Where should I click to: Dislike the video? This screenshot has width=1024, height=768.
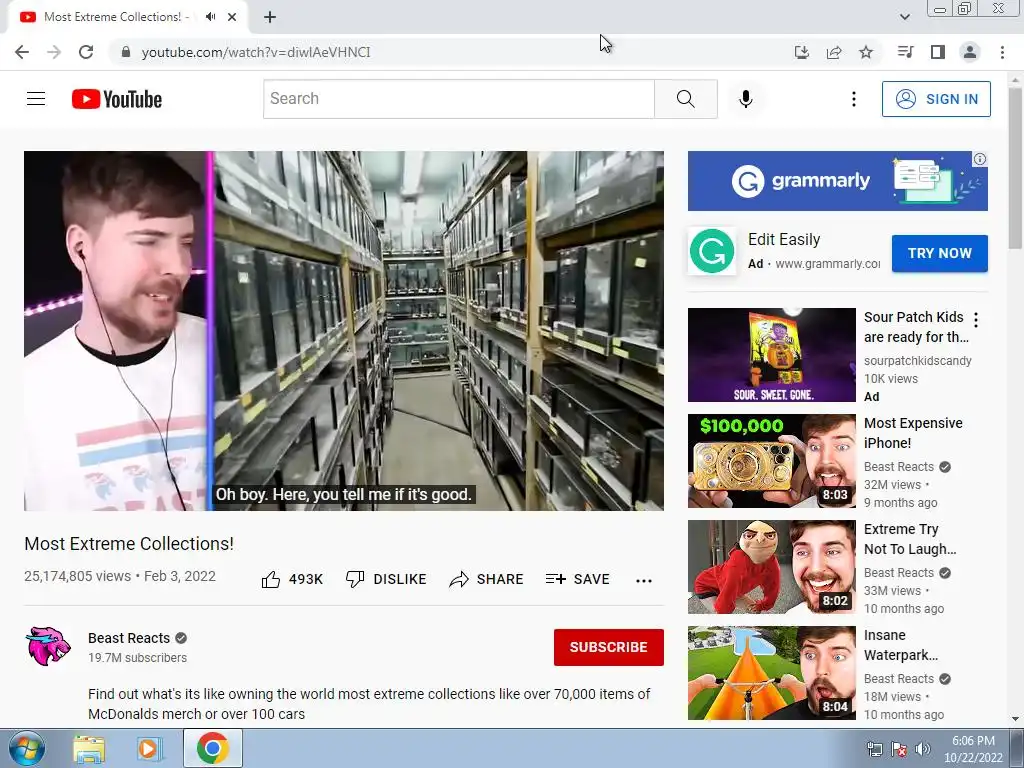(386, 579)
